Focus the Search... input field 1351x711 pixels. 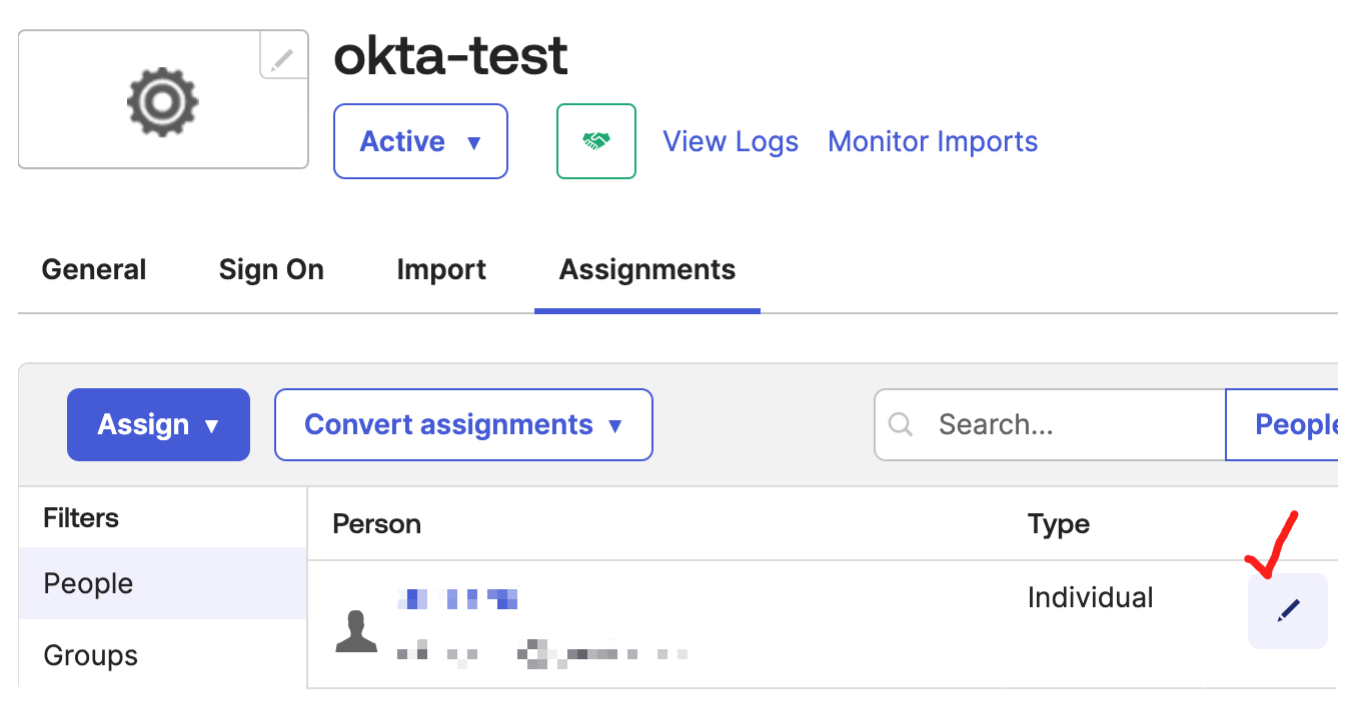(1050, 425)
